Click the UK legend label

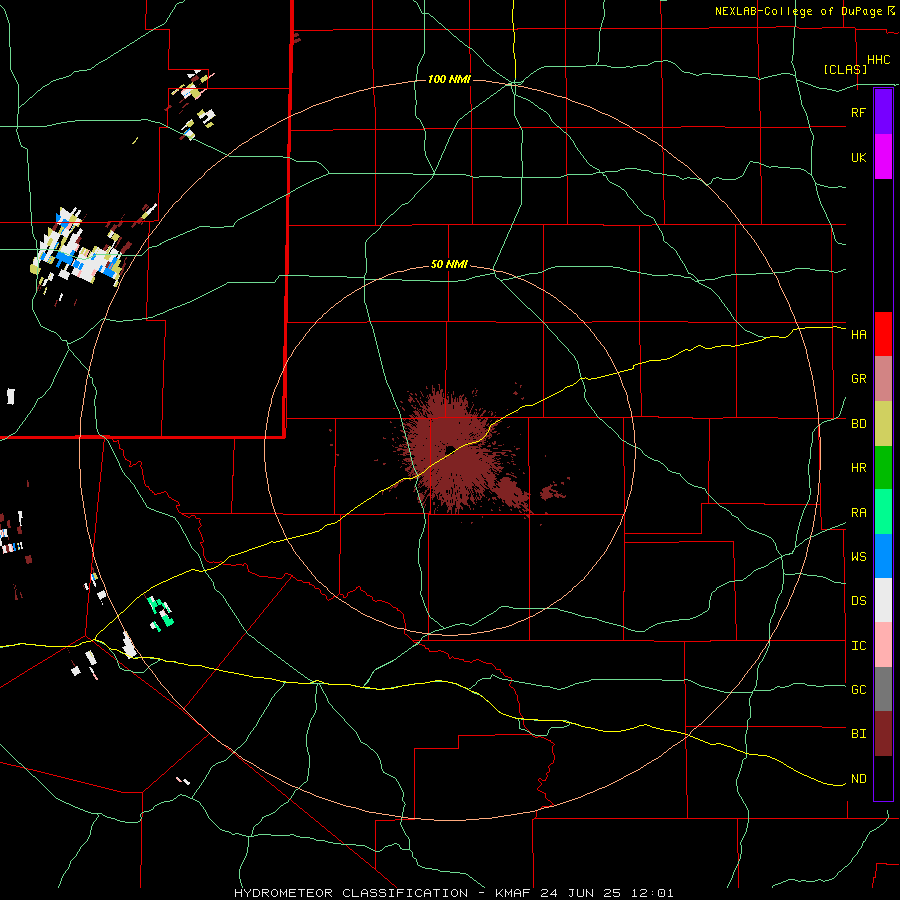[858, 157]
